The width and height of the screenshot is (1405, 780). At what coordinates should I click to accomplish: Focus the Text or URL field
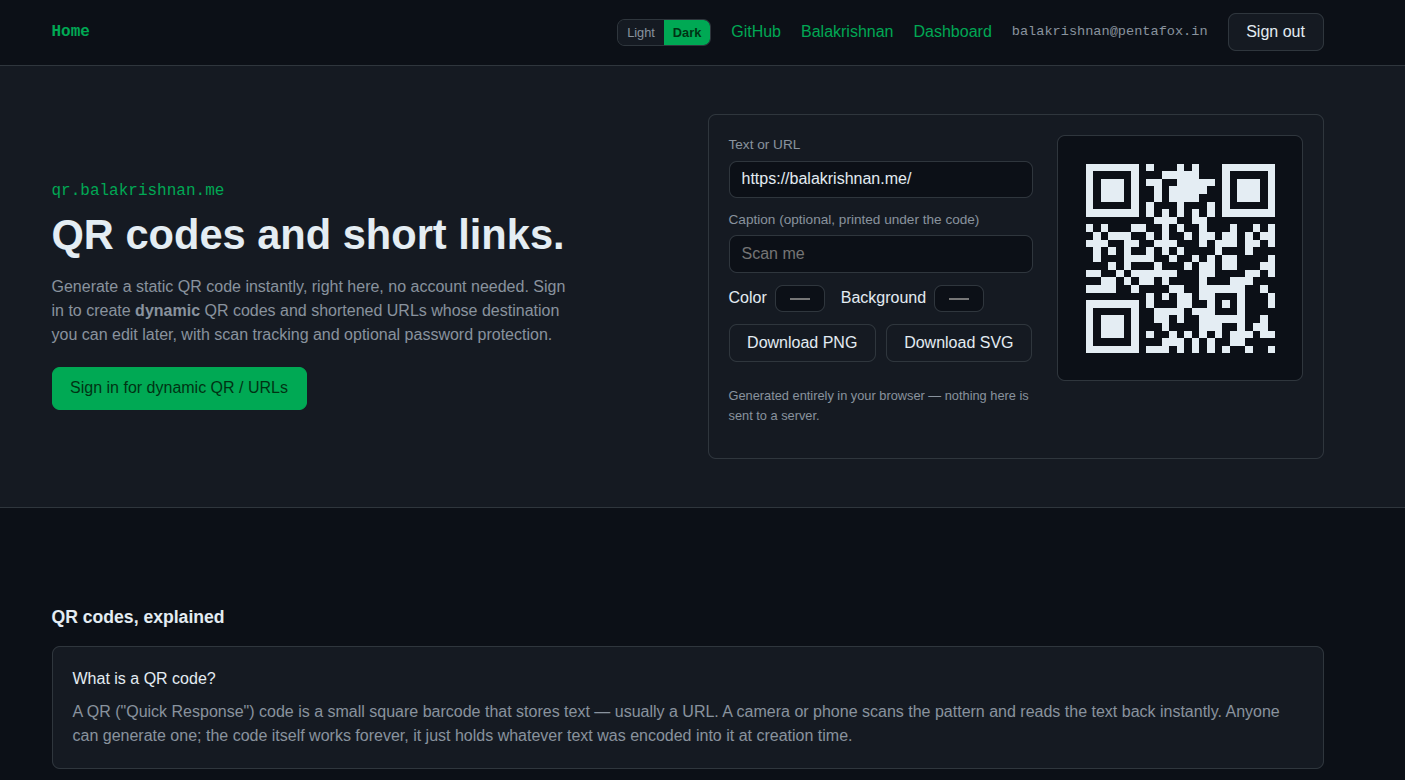coord(880,179)
